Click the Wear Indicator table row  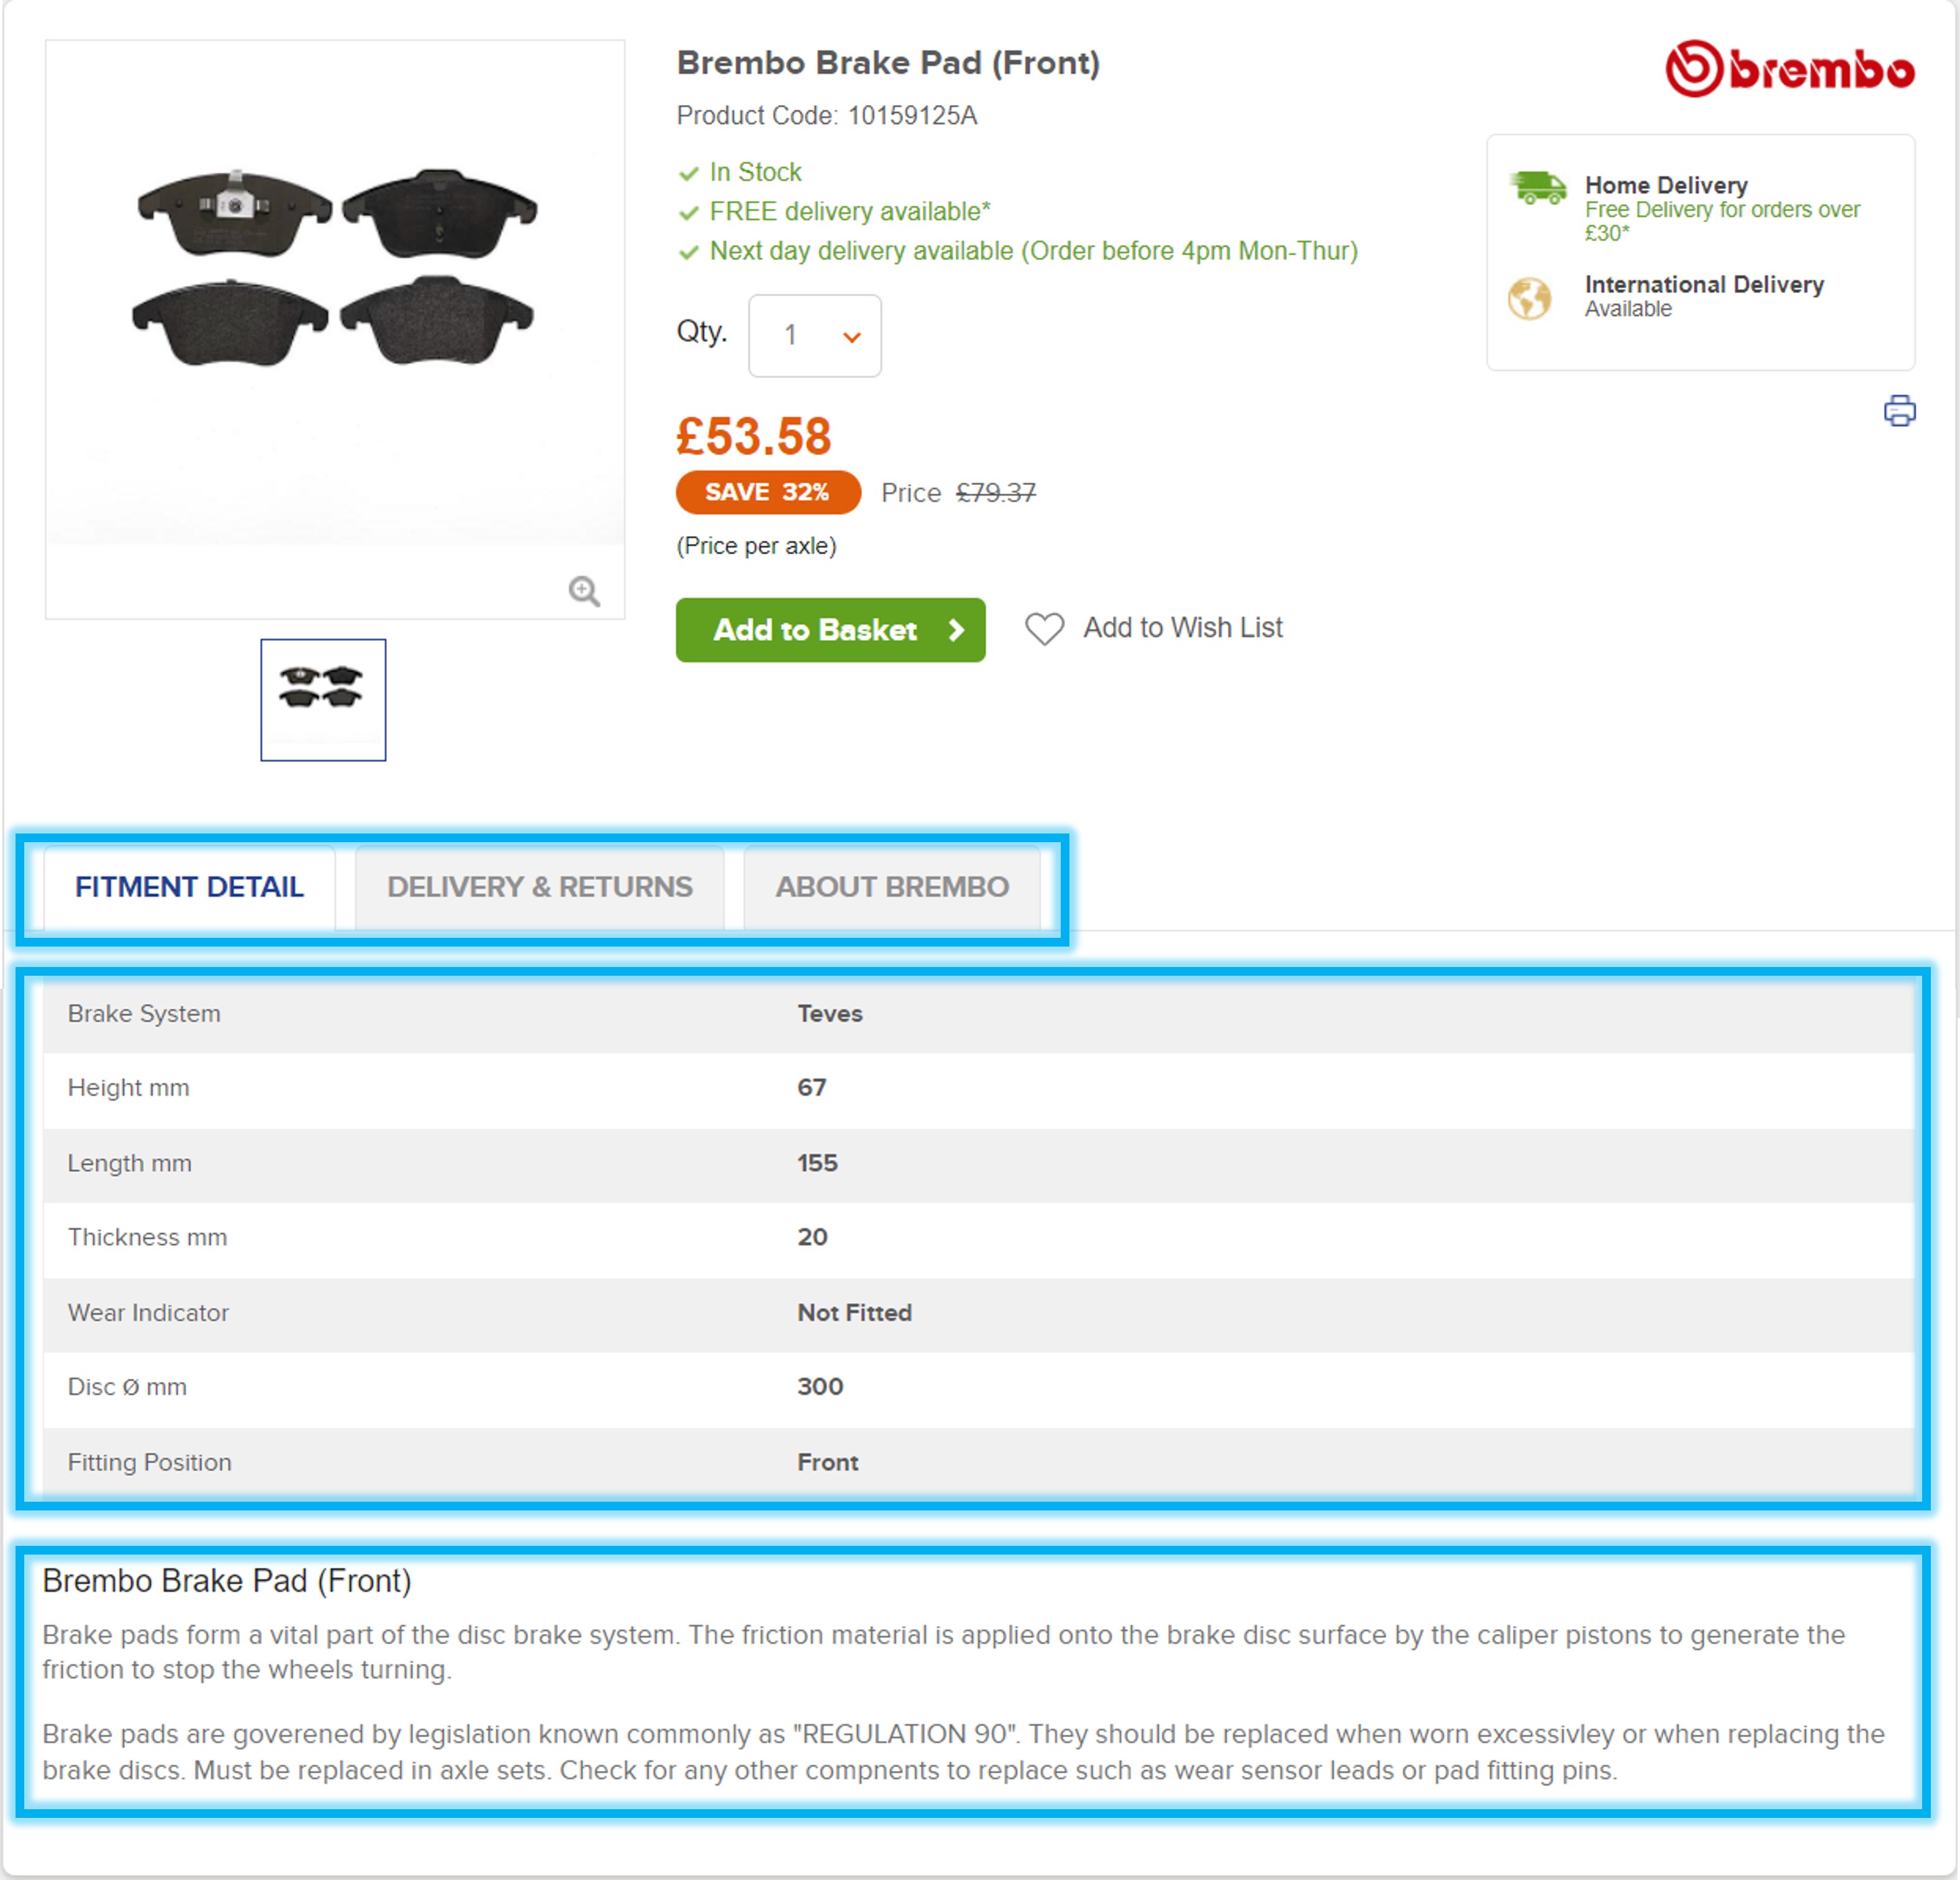(x=978, y=1313)
